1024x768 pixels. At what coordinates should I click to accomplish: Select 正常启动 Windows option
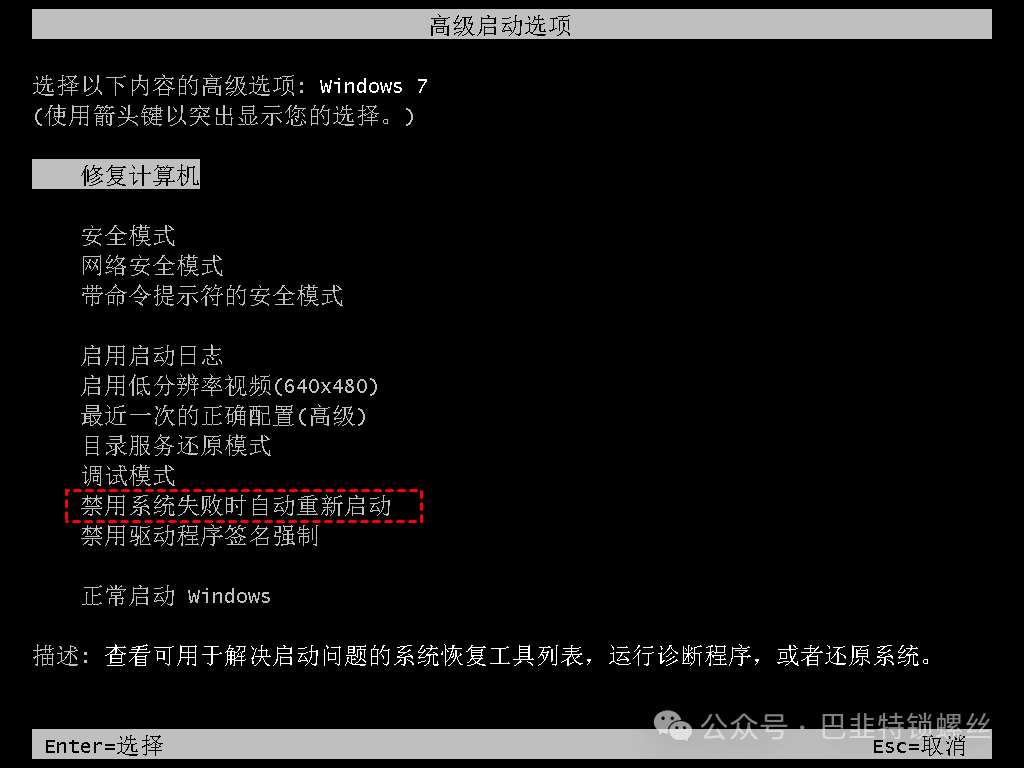(x=176, y=596)
